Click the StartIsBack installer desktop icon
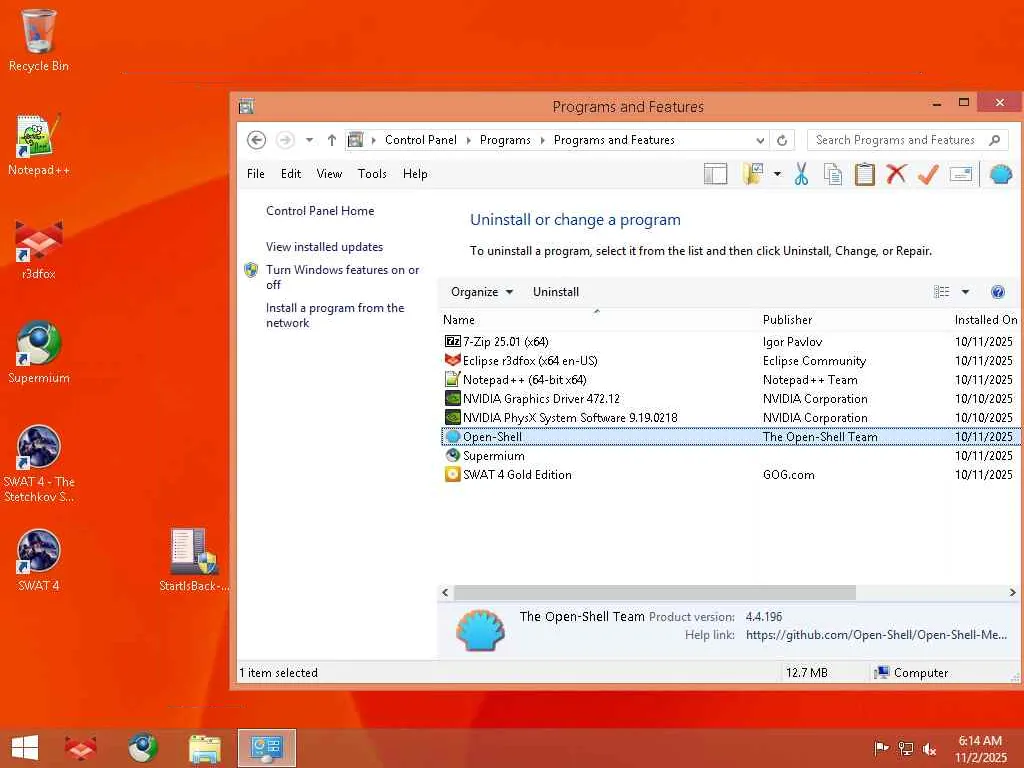 194,560
